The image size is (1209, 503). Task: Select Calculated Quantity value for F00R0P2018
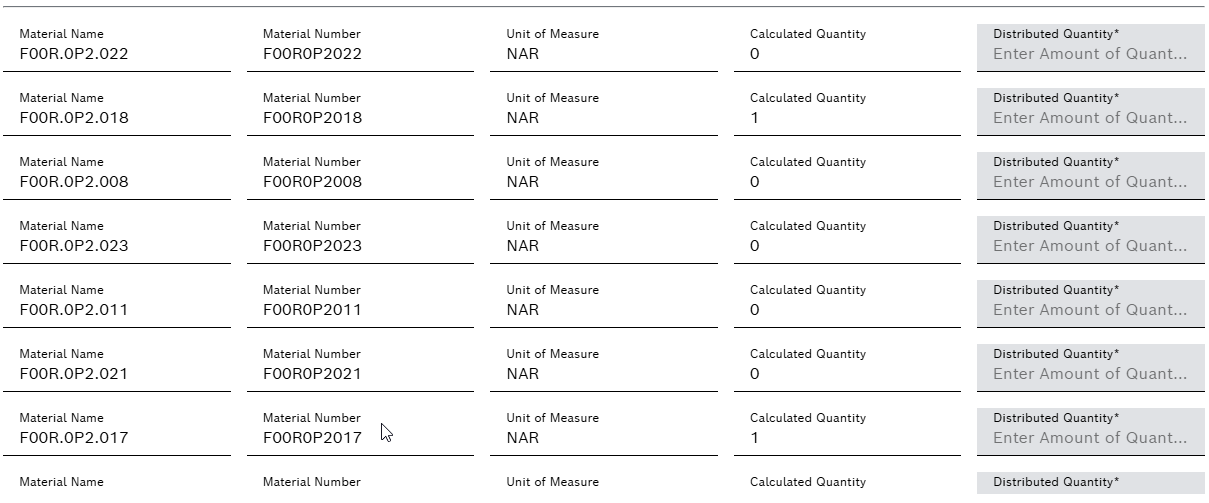click(755, 118)
